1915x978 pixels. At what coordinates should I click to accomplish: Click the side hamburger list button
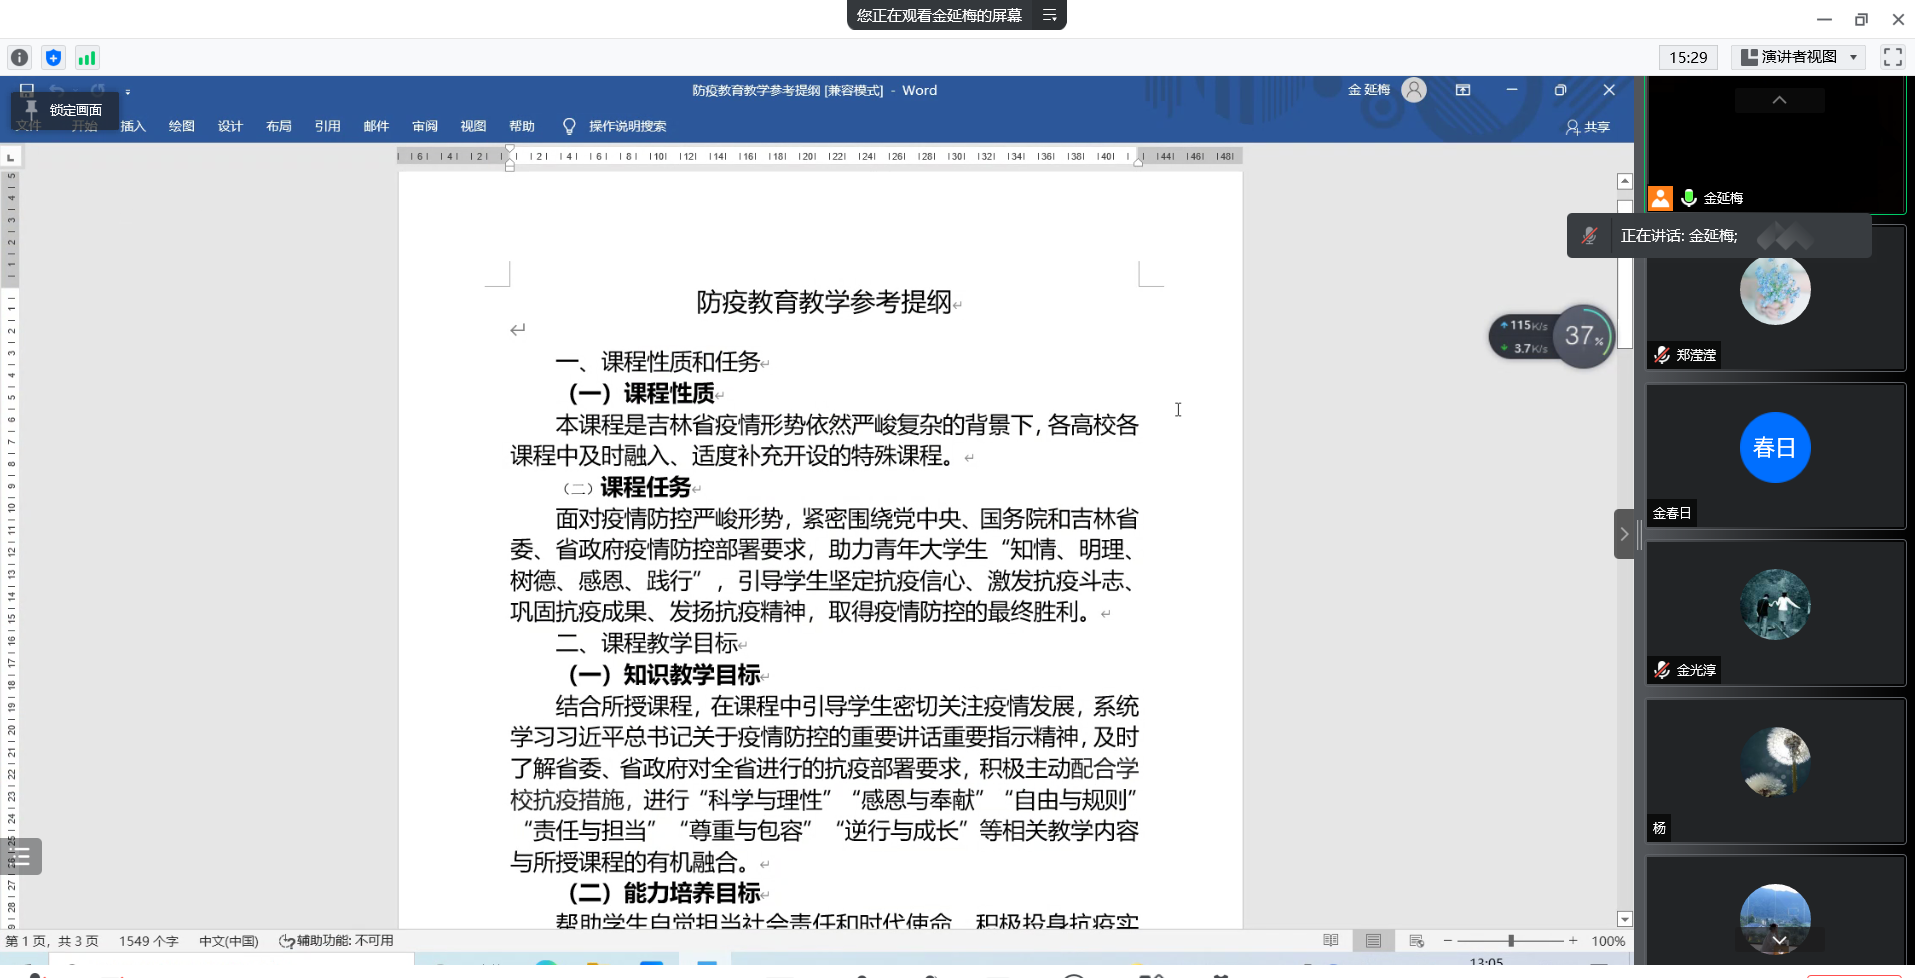click(x=21, y=856)
